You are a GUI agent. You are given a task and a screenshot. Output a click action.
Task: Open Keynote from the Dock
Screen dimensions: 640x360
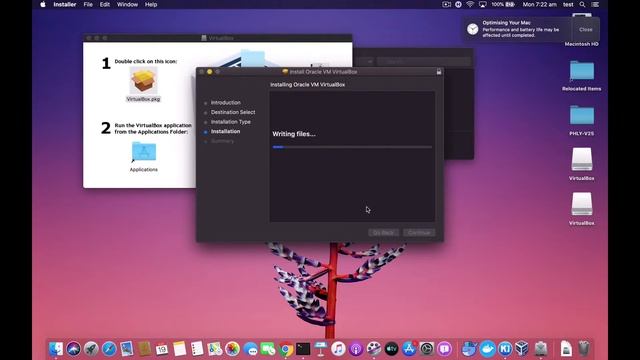click(321, 349)
